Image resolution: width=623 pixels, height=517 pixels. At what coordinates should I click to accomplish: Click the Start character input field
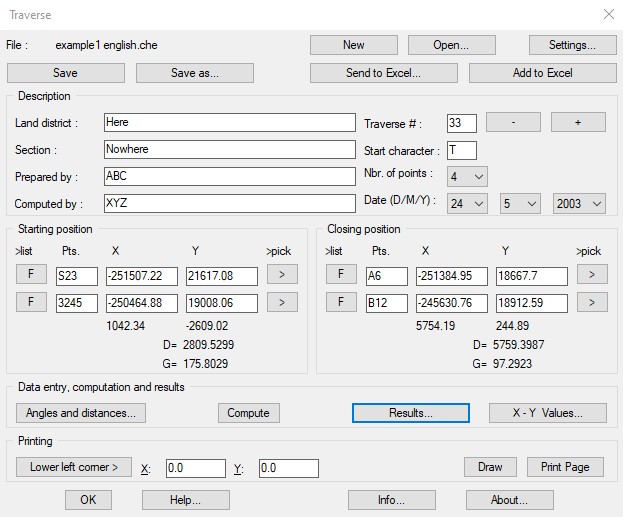[461, 151]
